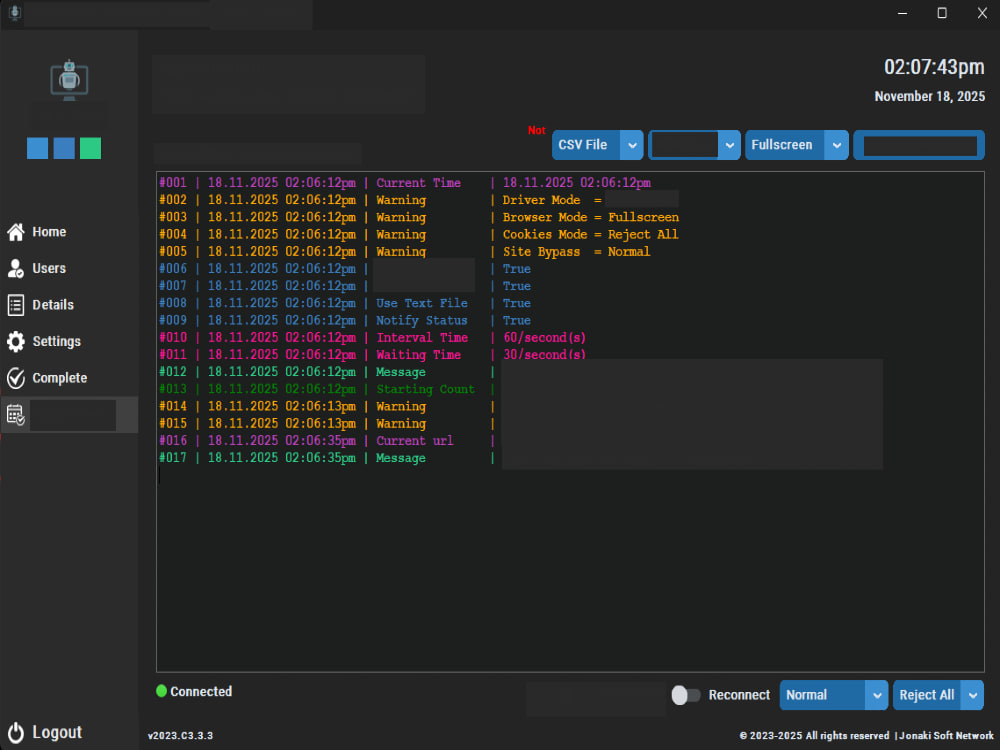Viewport: 1000px width, 750px height.
Task: Click log row #011 Waiting Time
Action: point(372,355)
